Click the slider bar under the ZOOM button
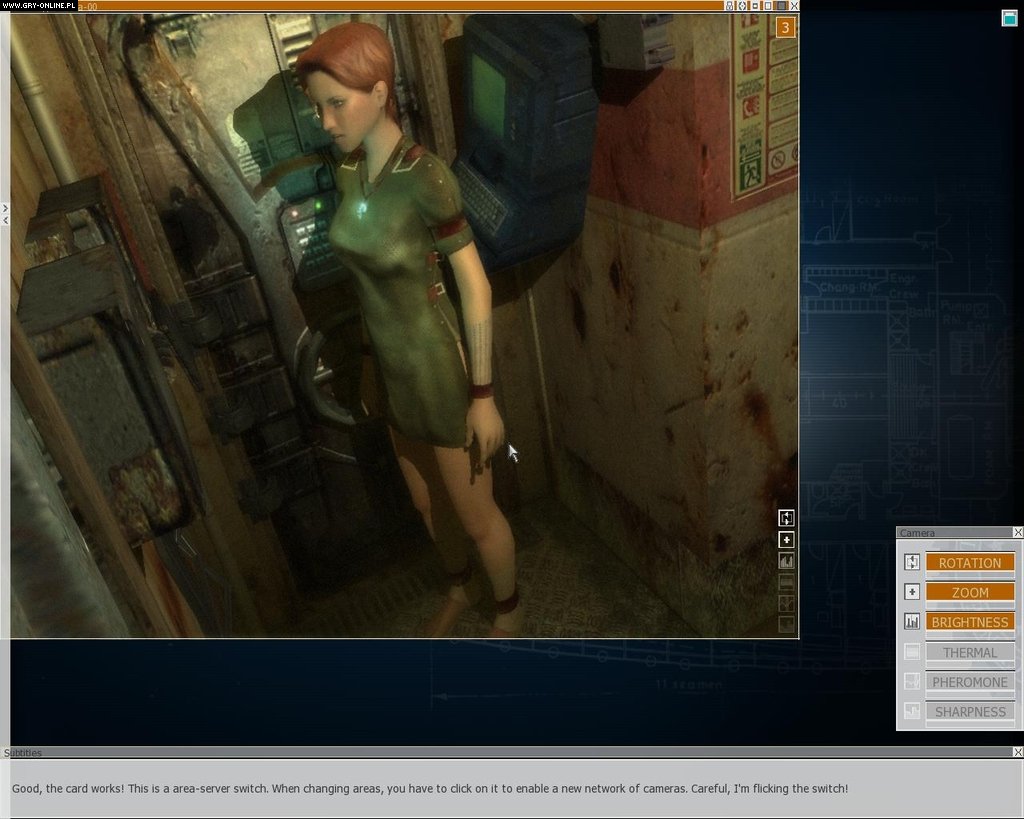The image size is (1024, 819). pos(969,606)
